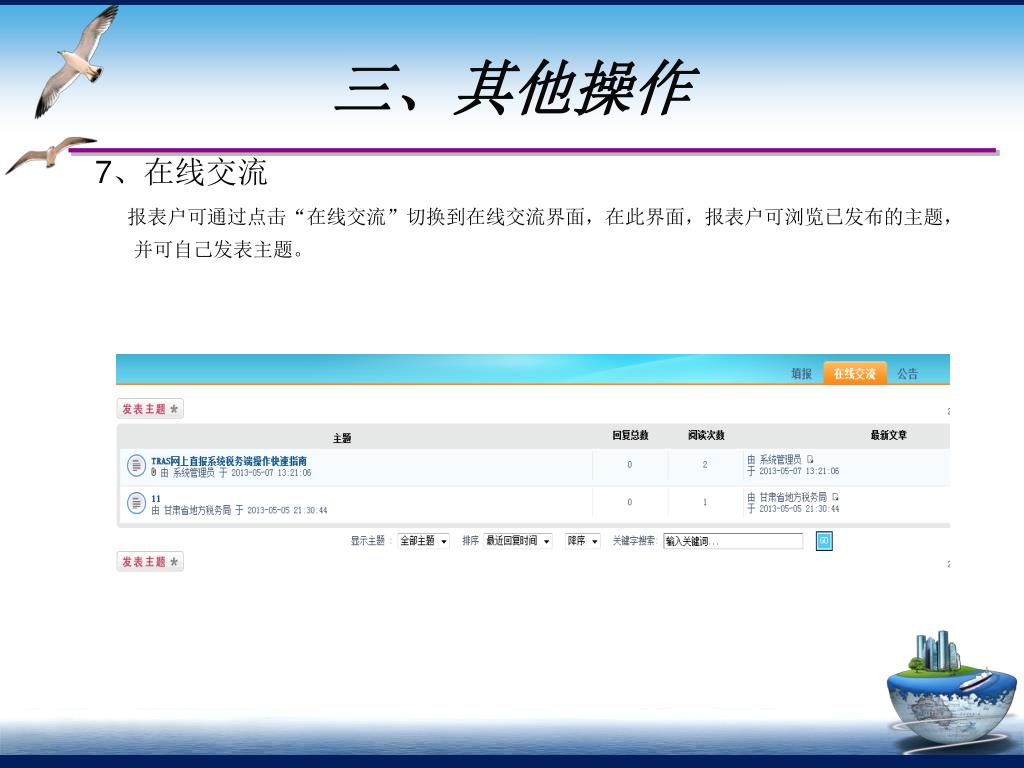Screen dimensions: 1024x768
Task: Open the 最近回复时间 sort dropdown
Action: click(x=518, y=541)
